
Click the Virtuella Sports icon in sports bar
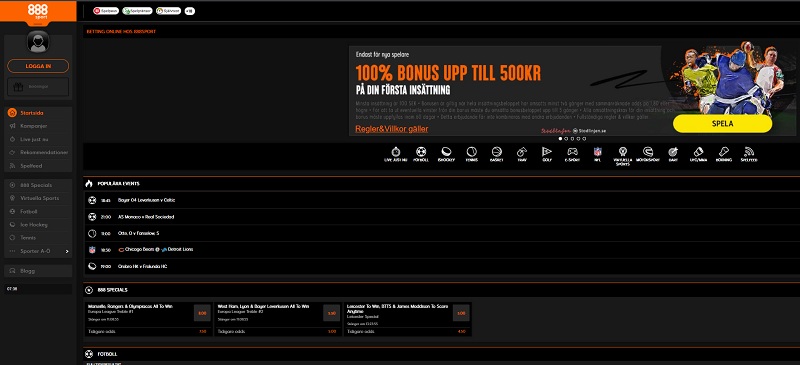tap(622, 152)
